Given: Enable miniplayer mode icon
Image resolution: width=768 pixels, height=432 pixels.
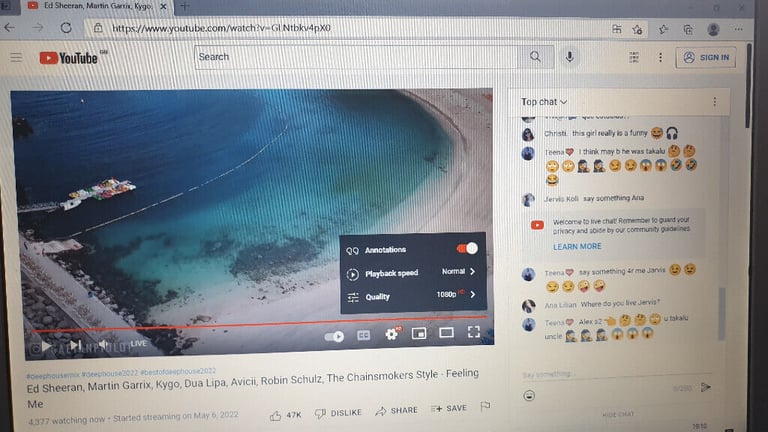Looking at the screenshot, I should click(x=419, y=334).
